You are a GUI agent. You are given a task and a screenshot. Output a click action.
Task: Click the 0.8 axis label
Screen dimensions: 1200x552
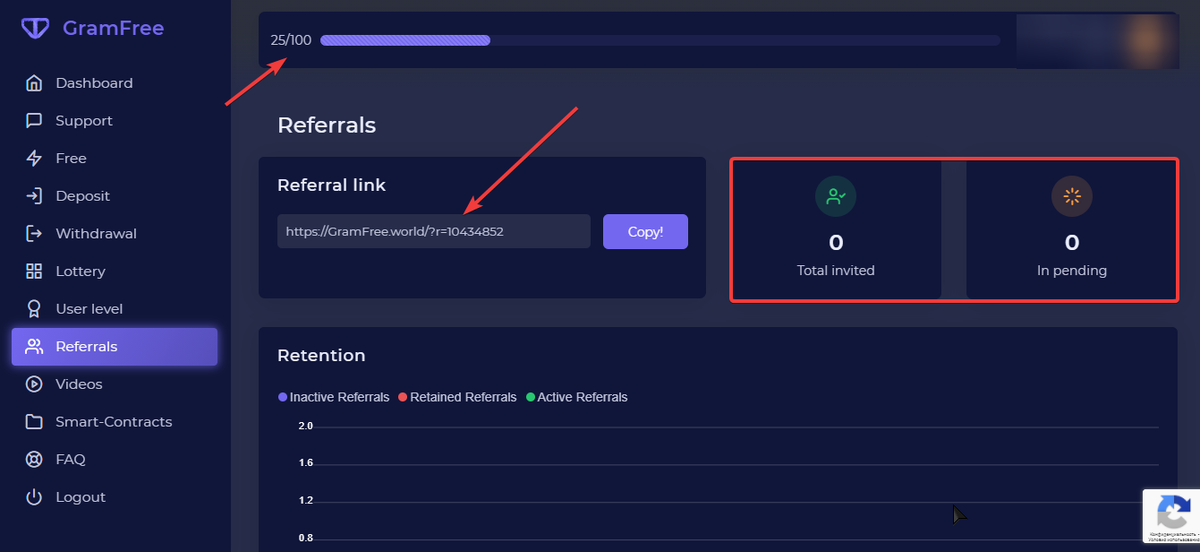[x=306, y=538]
